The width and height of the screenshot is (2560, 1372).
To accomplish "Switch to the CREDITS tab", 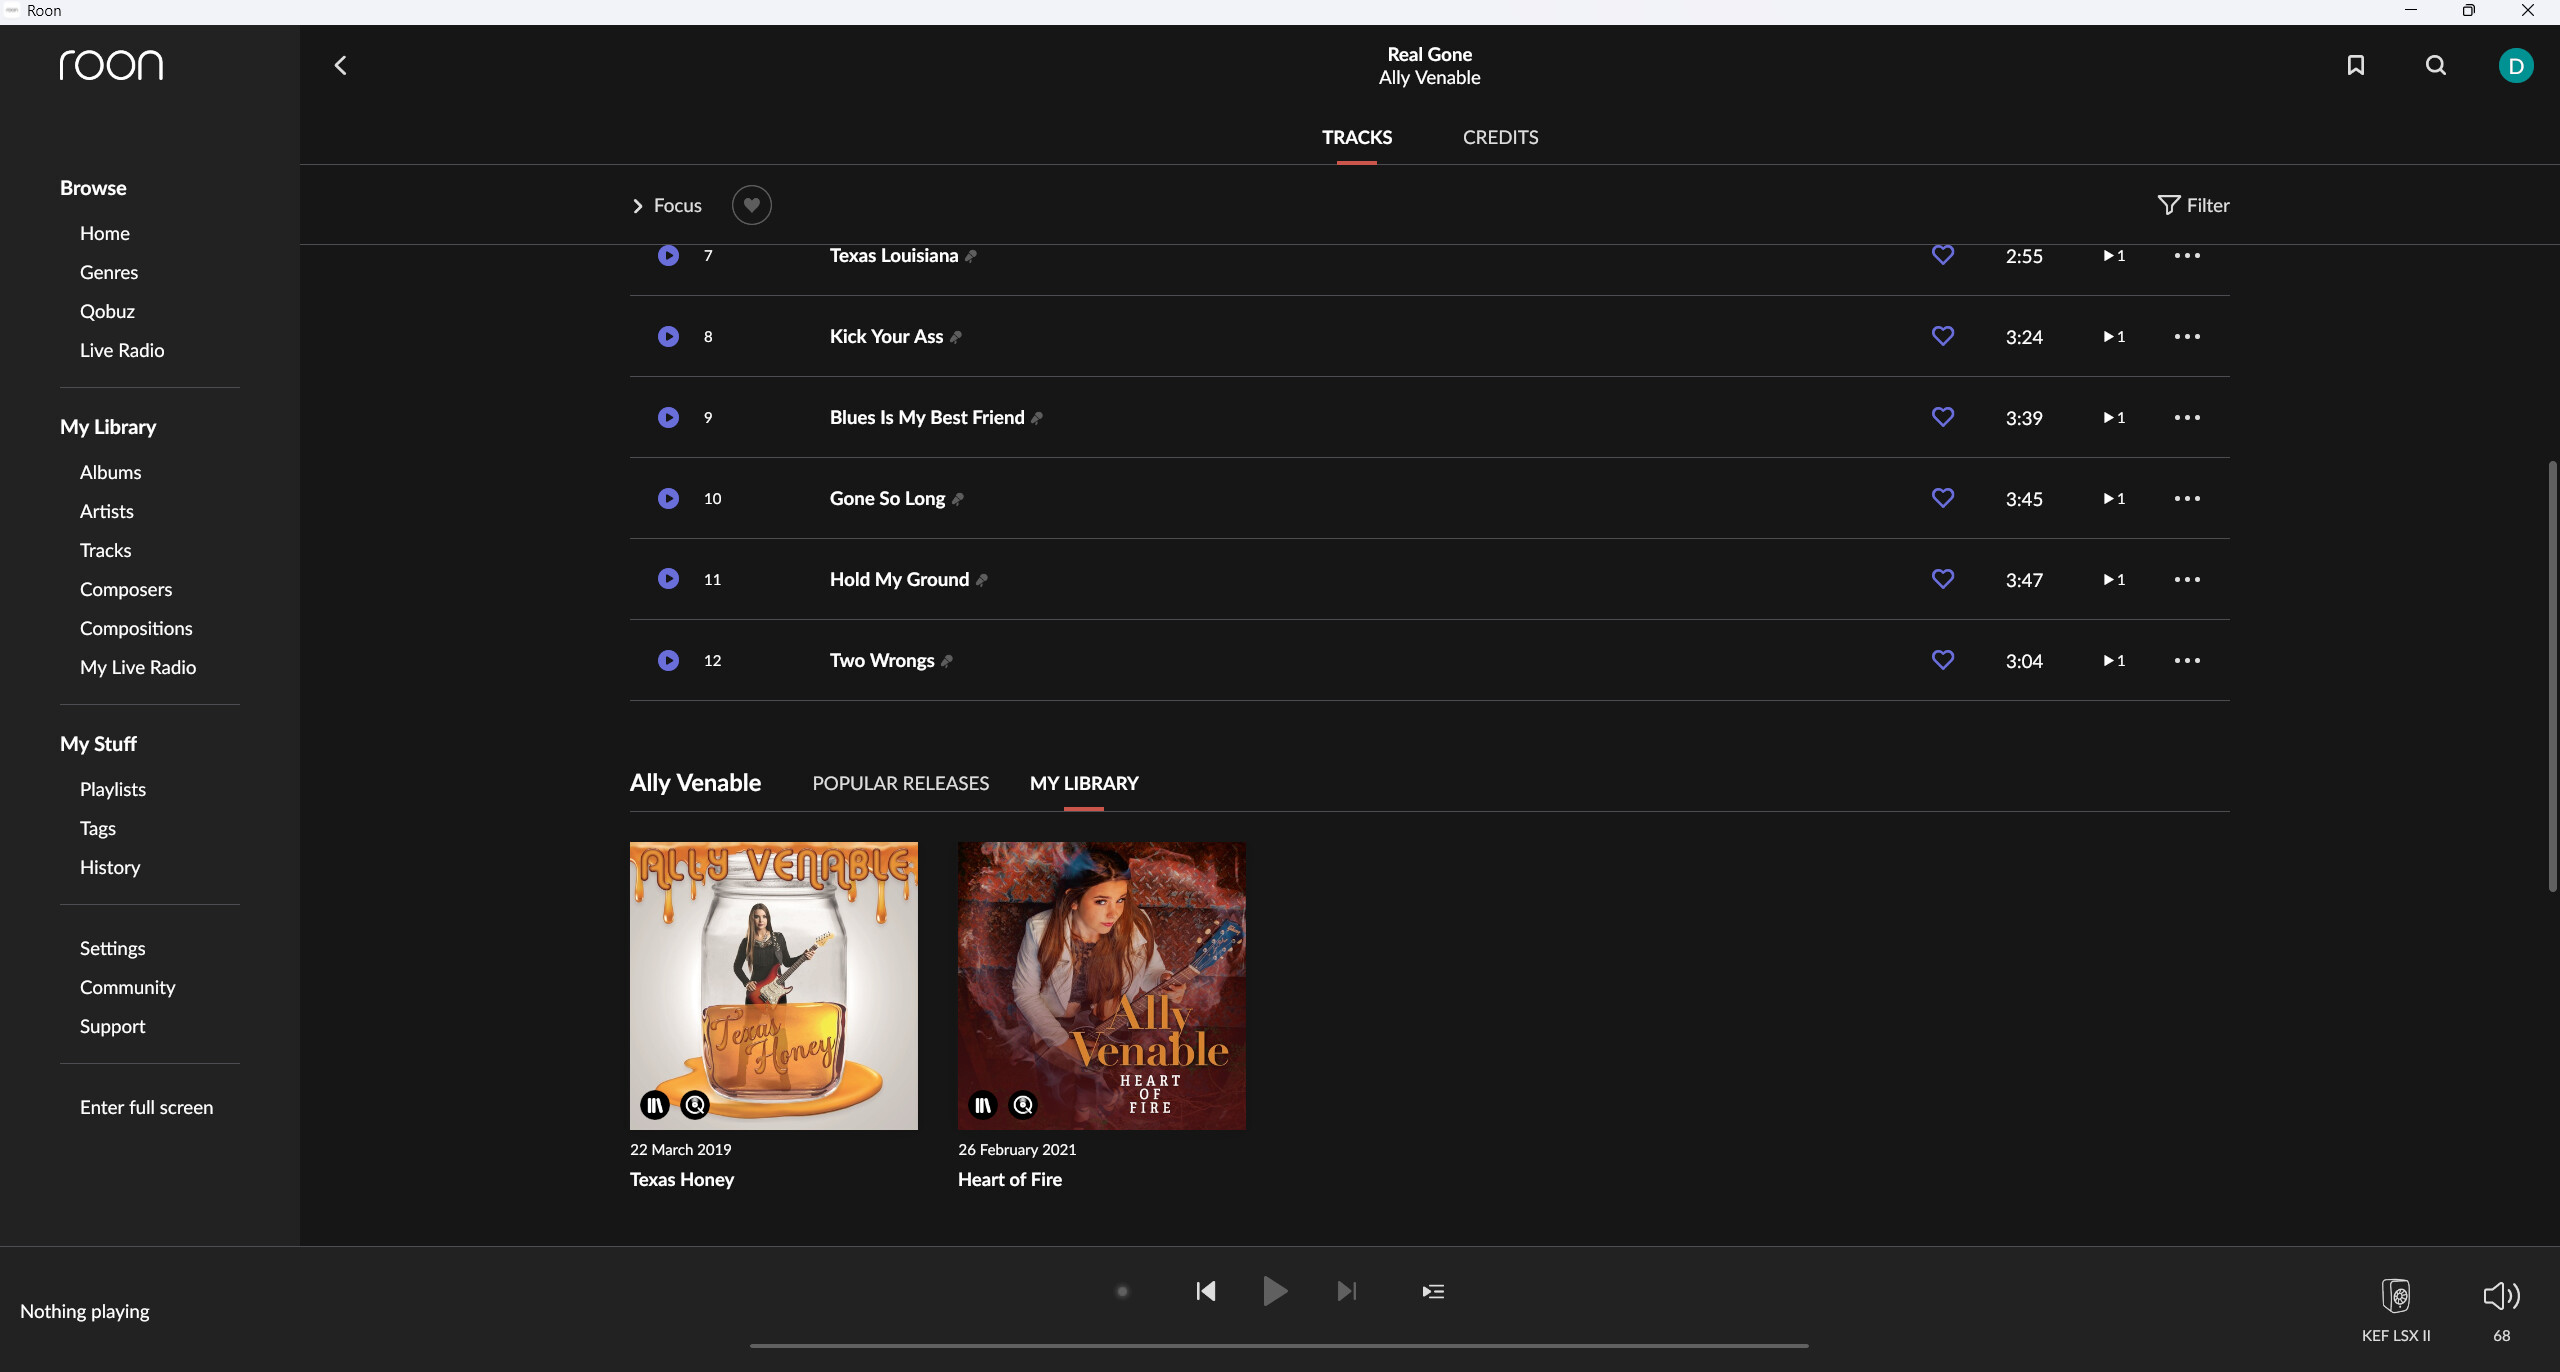I will pos(1500,138).
